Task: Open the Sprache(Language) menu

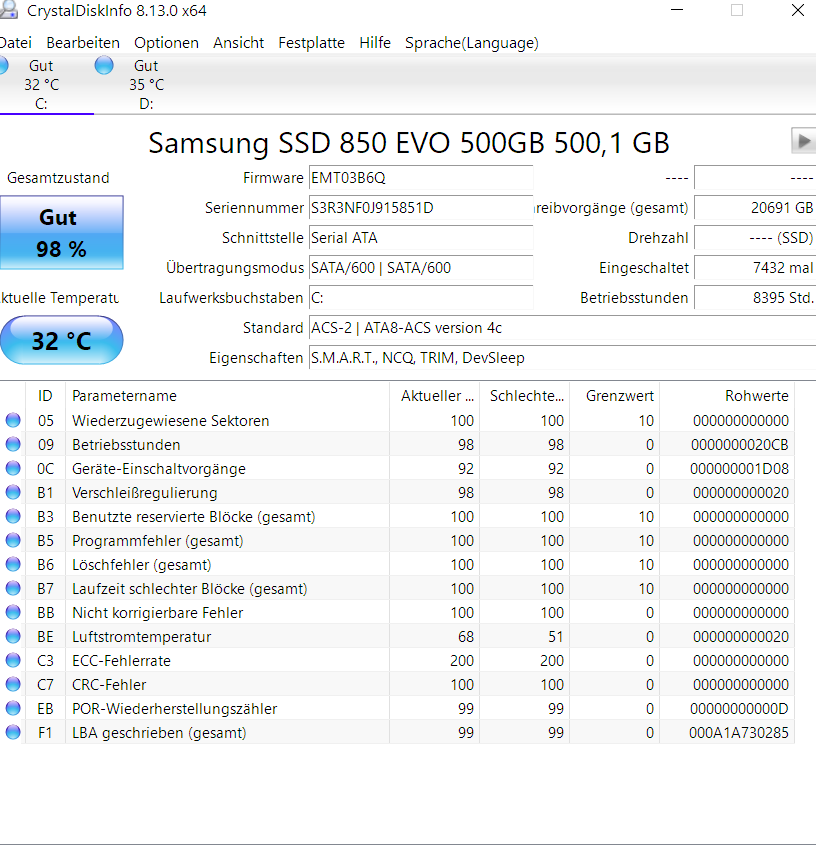Action: coord(472,43)
